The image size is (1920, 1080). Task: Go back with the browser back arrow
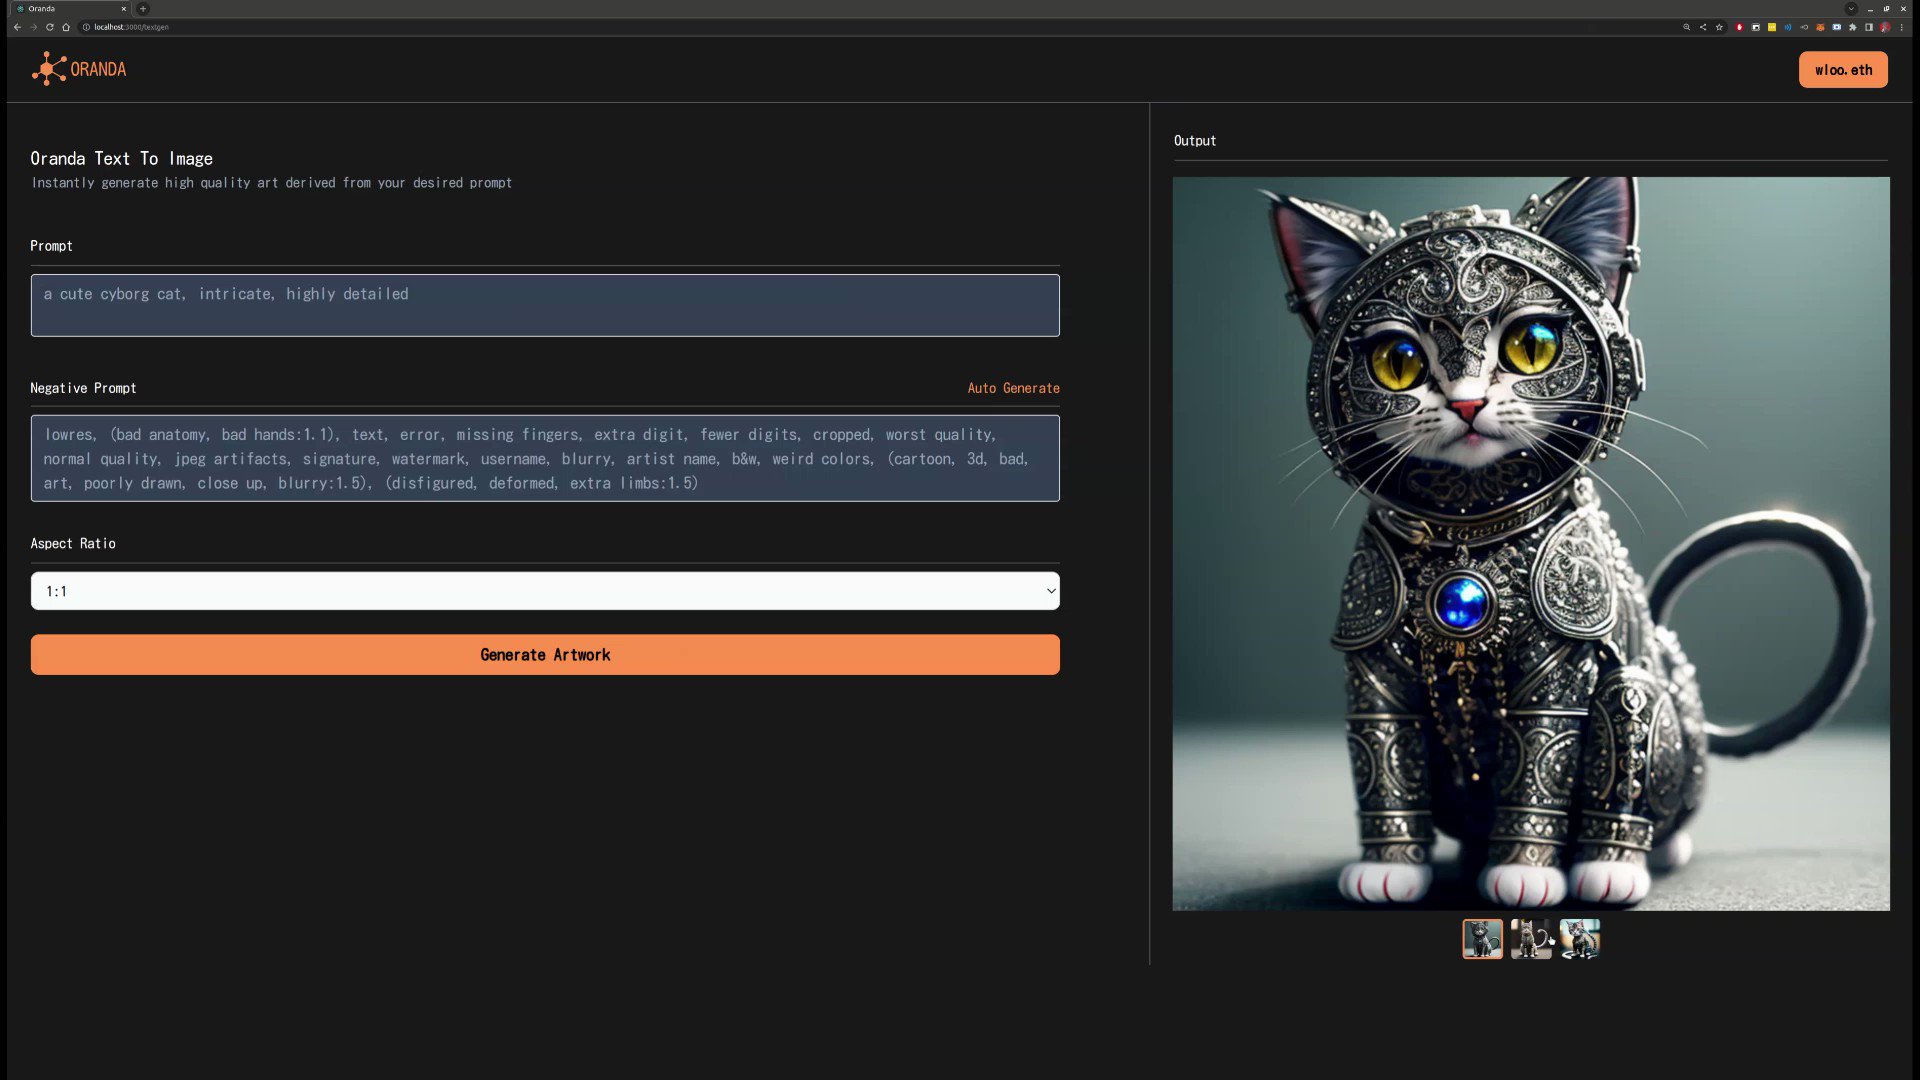point(17,27)
